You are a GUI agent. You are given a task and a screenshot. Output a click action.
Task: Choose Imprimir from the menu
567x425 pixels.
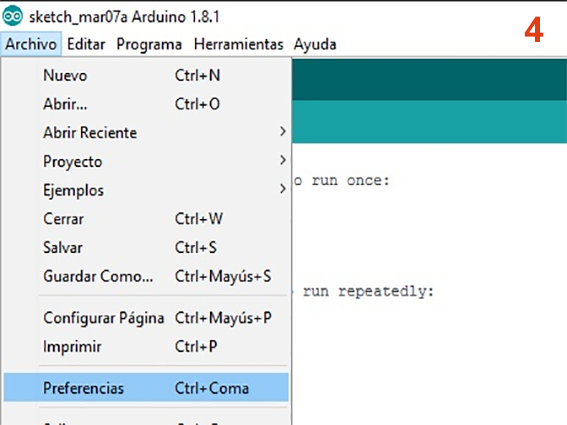pyautogui.click(x=146, y=347)
